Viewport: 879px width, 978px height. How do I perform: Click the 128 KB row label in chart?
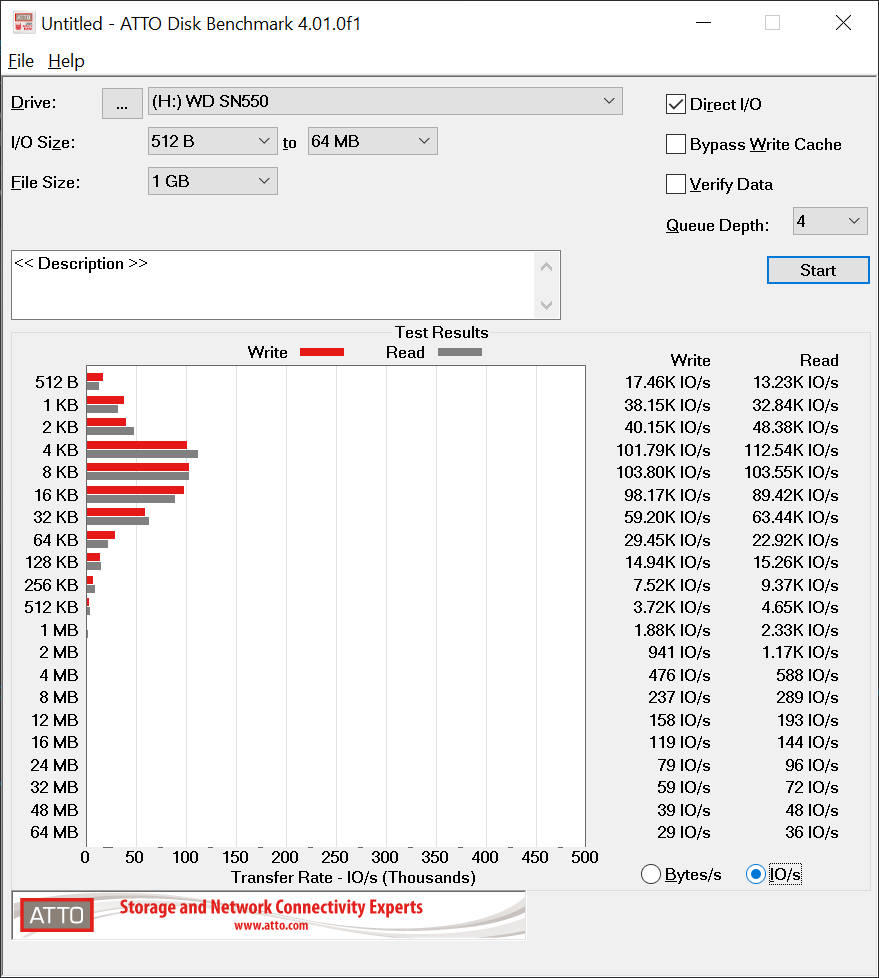click(52, 563)
